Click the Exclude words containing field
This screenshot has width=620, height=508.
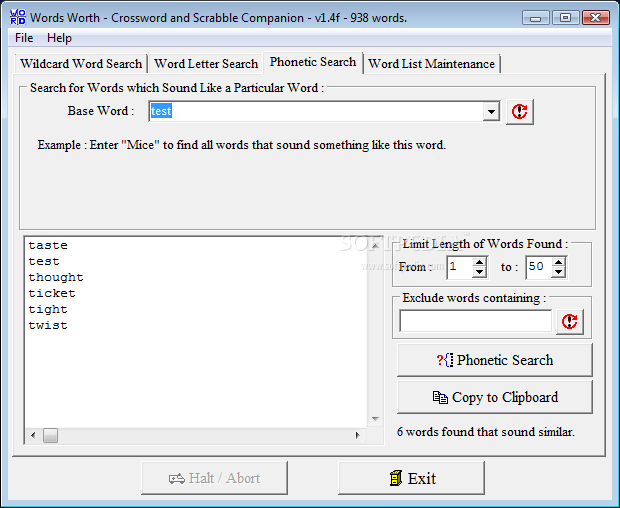[x=475, y=321]
